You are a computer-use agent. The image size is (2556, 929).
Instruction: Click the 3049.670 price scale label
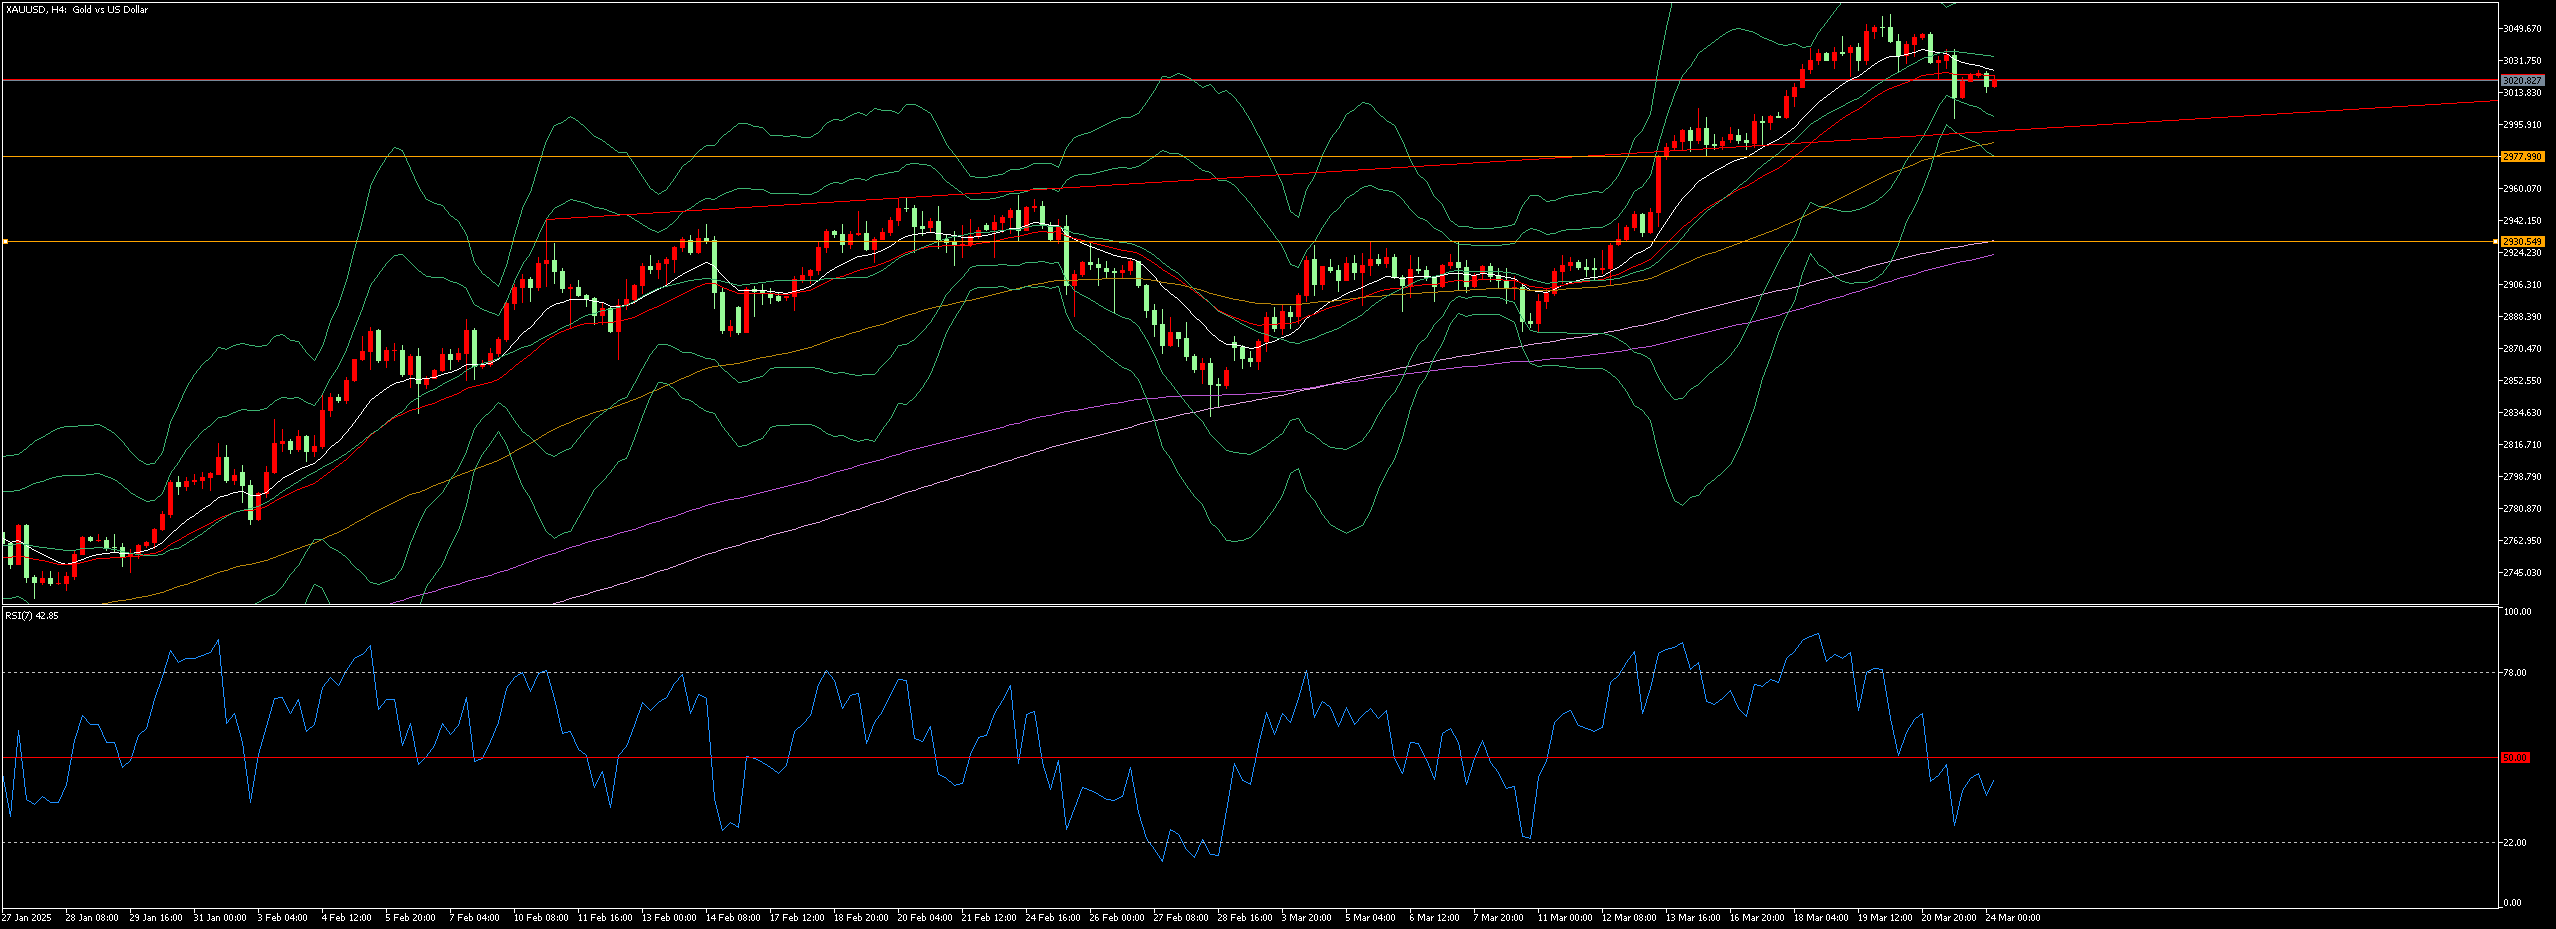[x=2521, y=29]
